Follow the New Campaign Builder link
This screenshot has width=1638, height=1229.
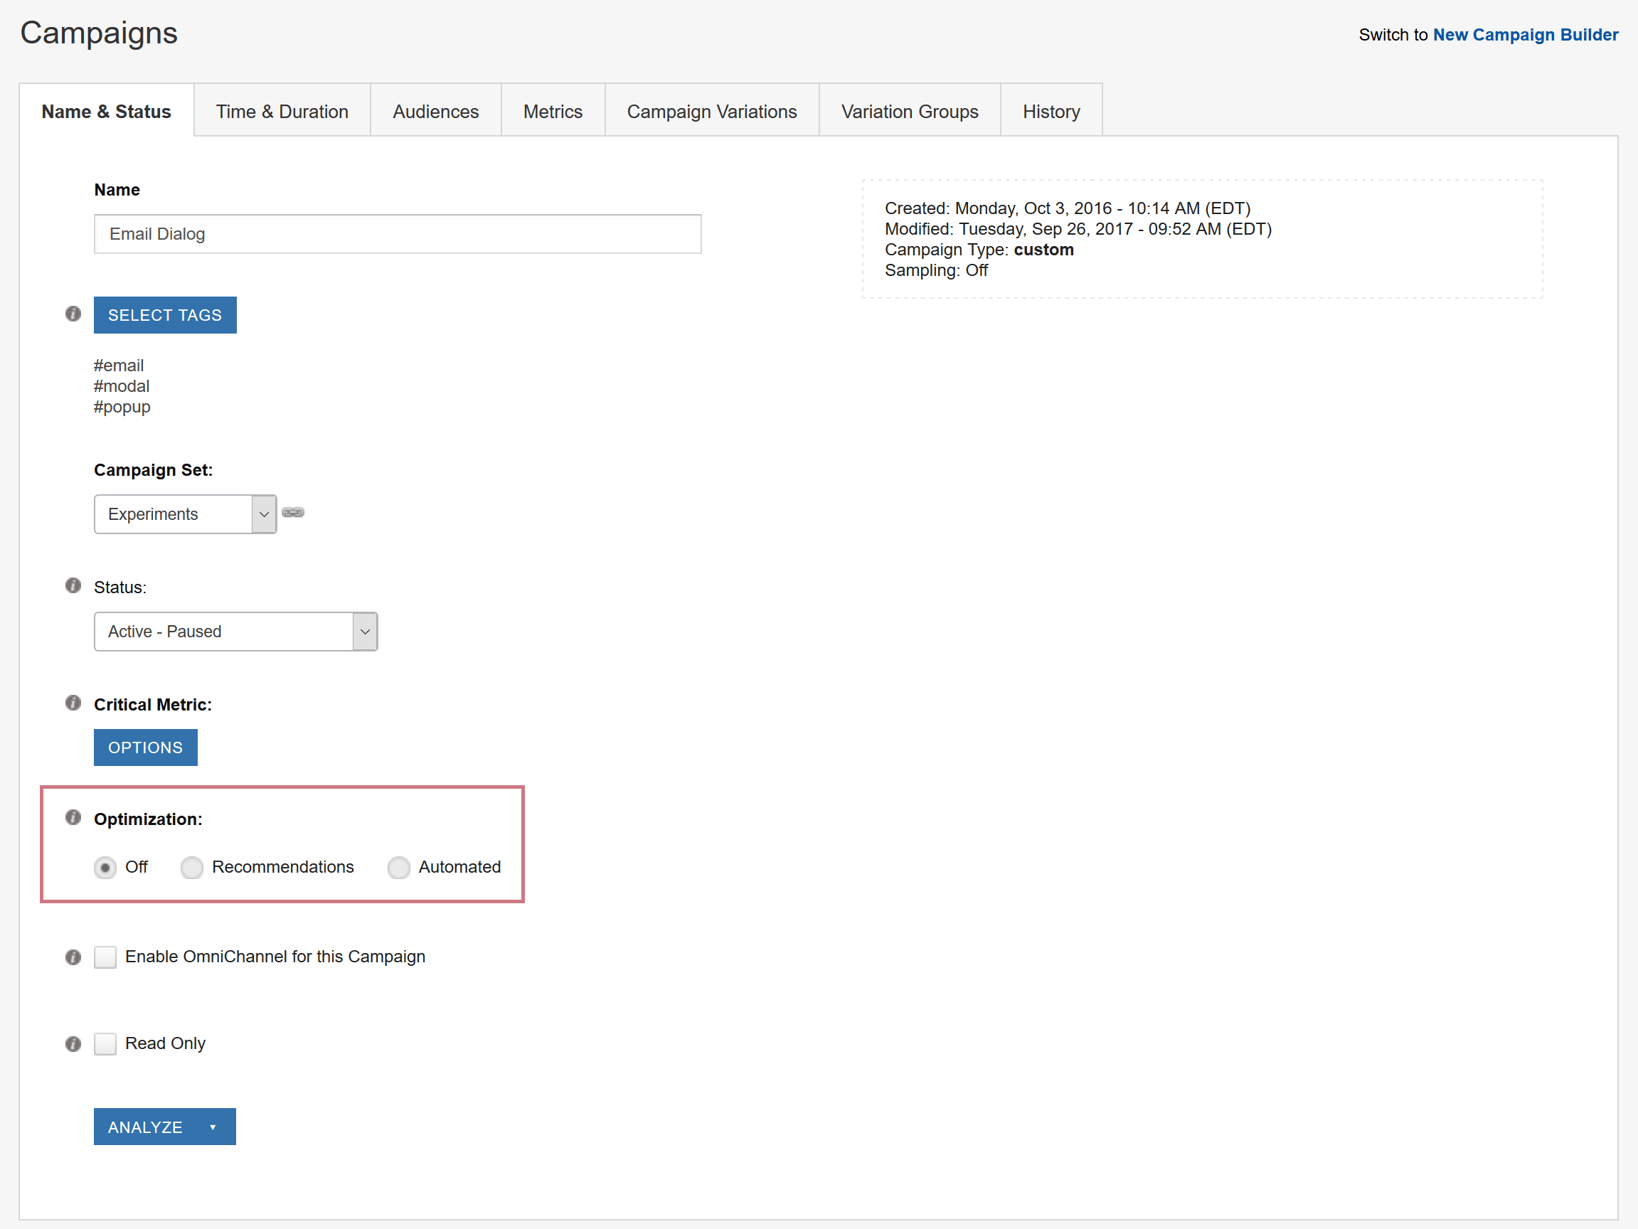pos(1525,35)
